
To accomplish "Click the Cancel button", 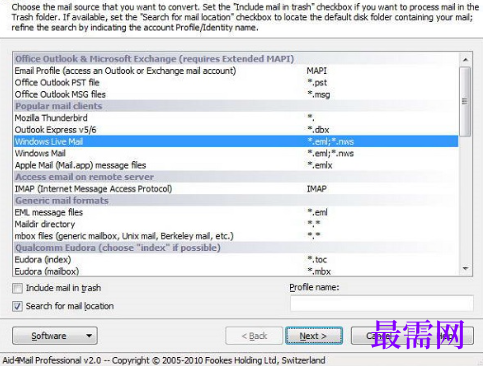I will coord(380,336).
